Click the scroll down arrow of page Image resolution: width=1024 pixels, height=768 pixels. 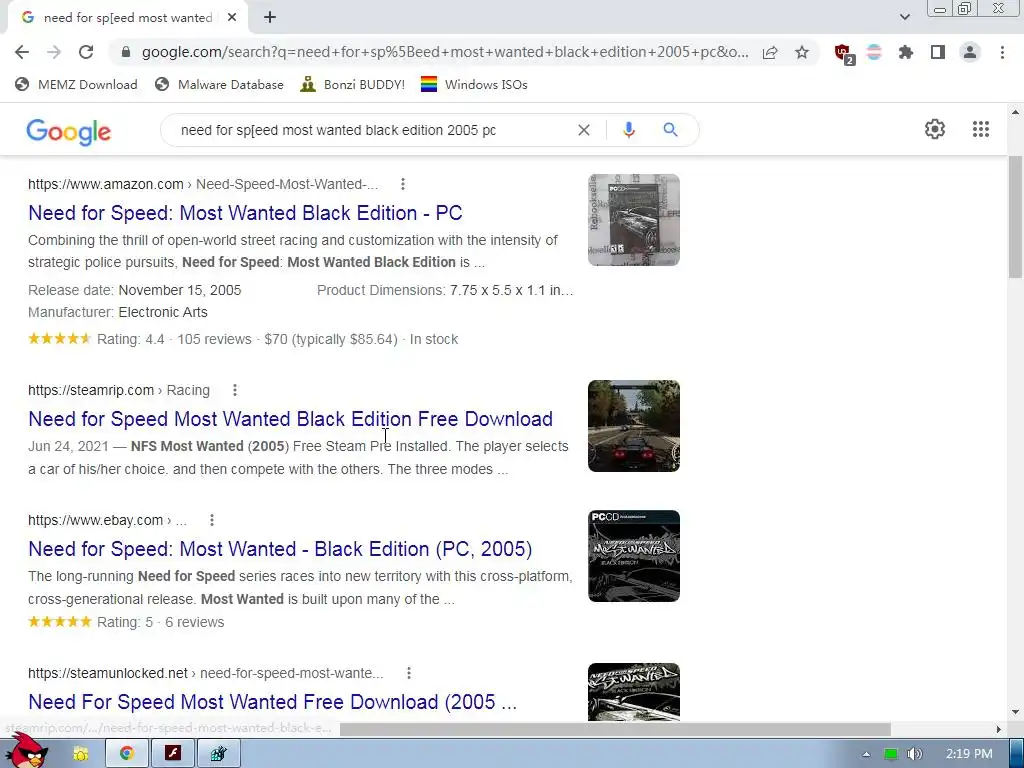coord(1016,712)
